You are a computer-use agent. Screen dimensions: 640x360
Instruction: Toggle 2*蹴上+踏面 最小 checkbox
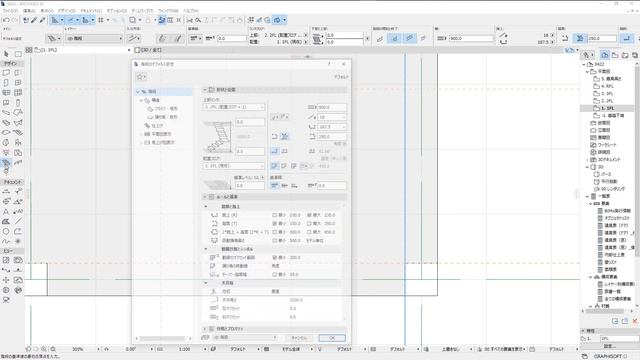pyautogui.click(x=275, y=232)
